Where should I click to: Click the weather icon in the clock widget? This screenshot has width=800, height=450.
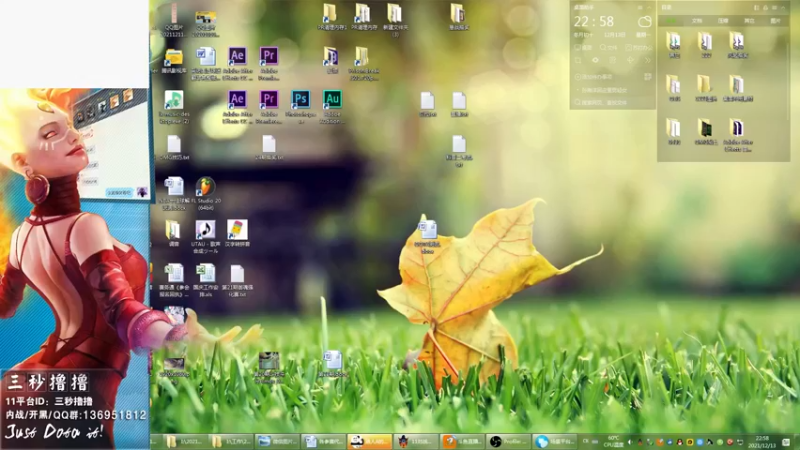point(645,22)
